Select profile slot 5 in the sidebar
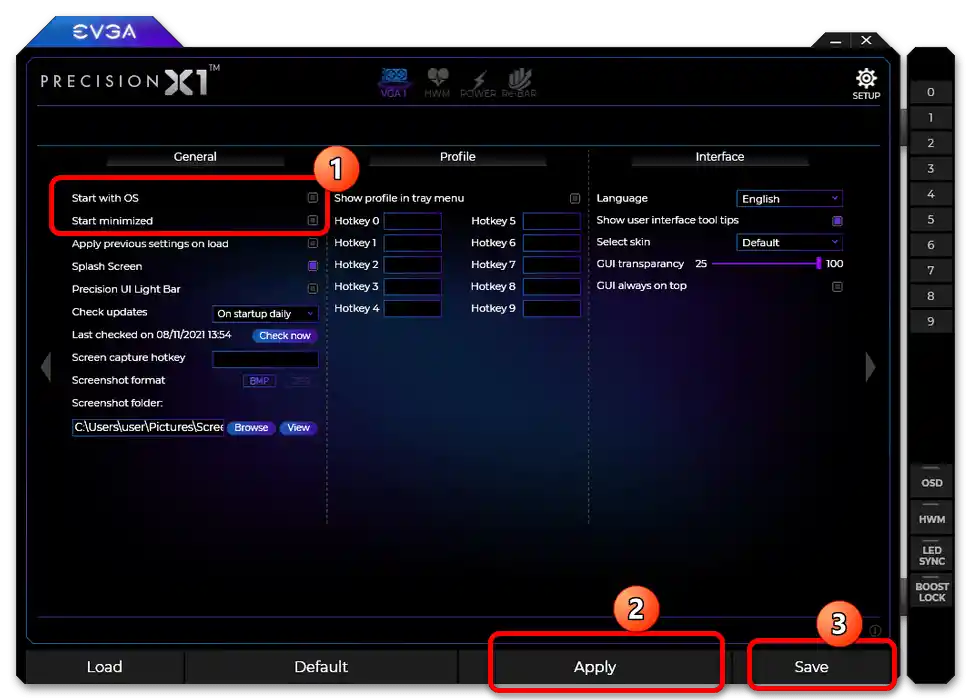 pyautogui.click(x=930, y=219)
